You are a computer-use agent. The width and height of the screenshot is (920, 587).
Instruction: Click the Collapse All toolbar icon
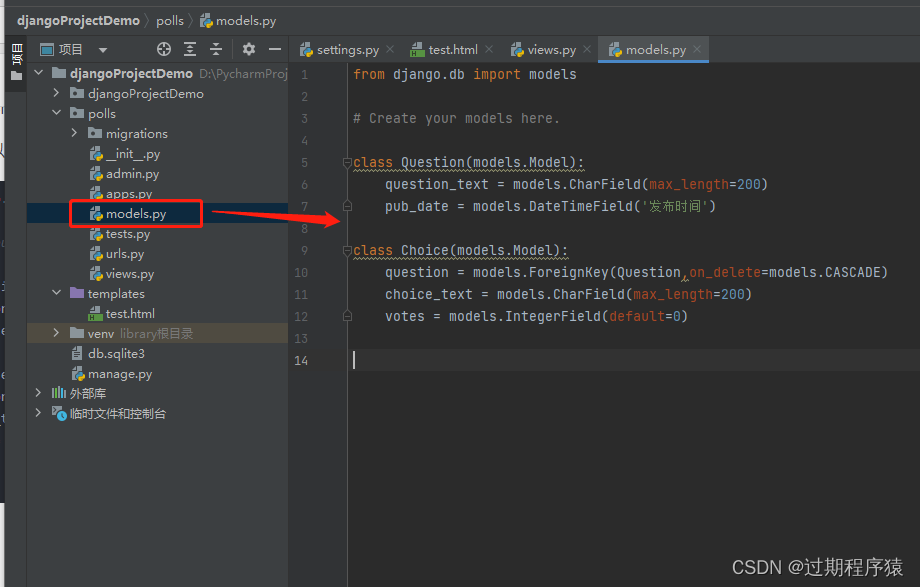click(216, 49)
